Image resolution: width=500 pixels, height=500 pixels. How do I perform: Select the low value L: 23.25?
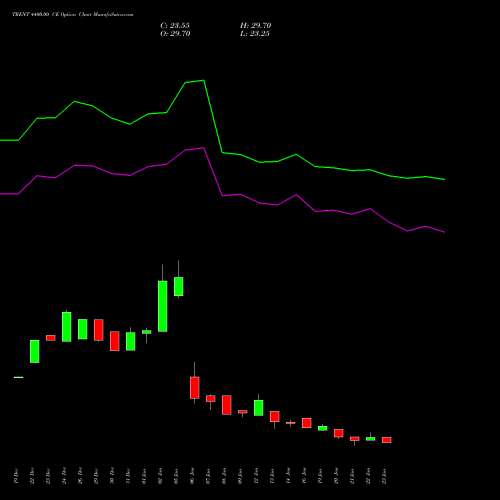coord(255,34)
